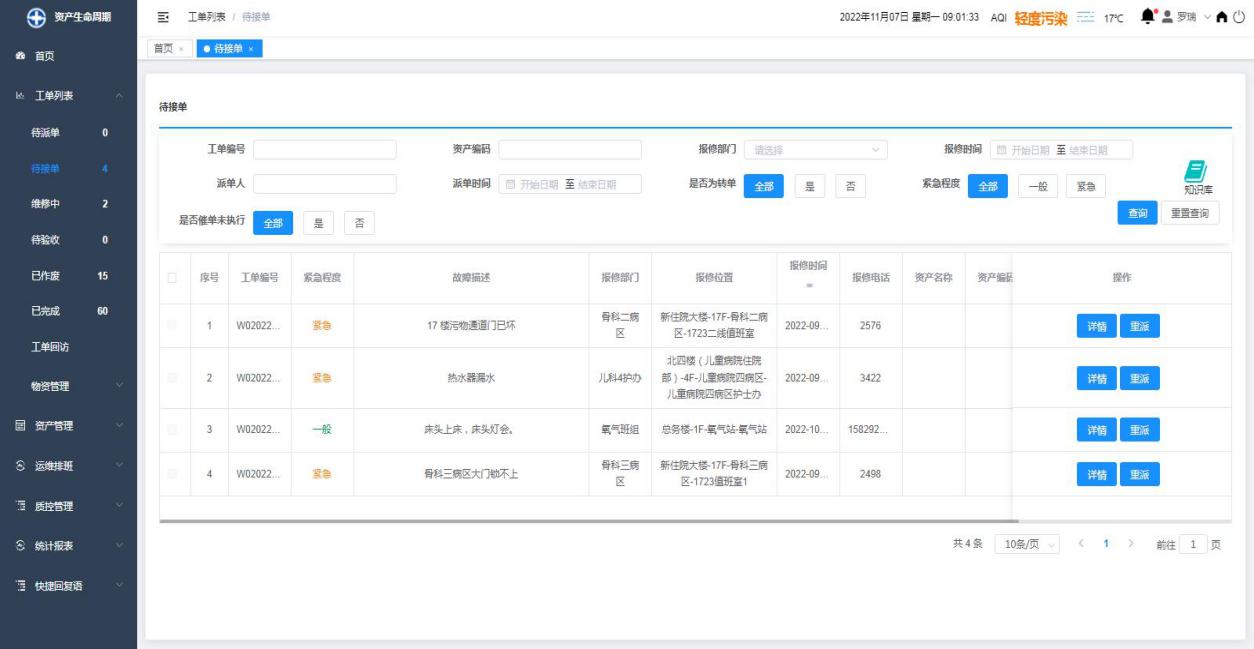Click the sort icon under 报修时间 header

(808, 285)
